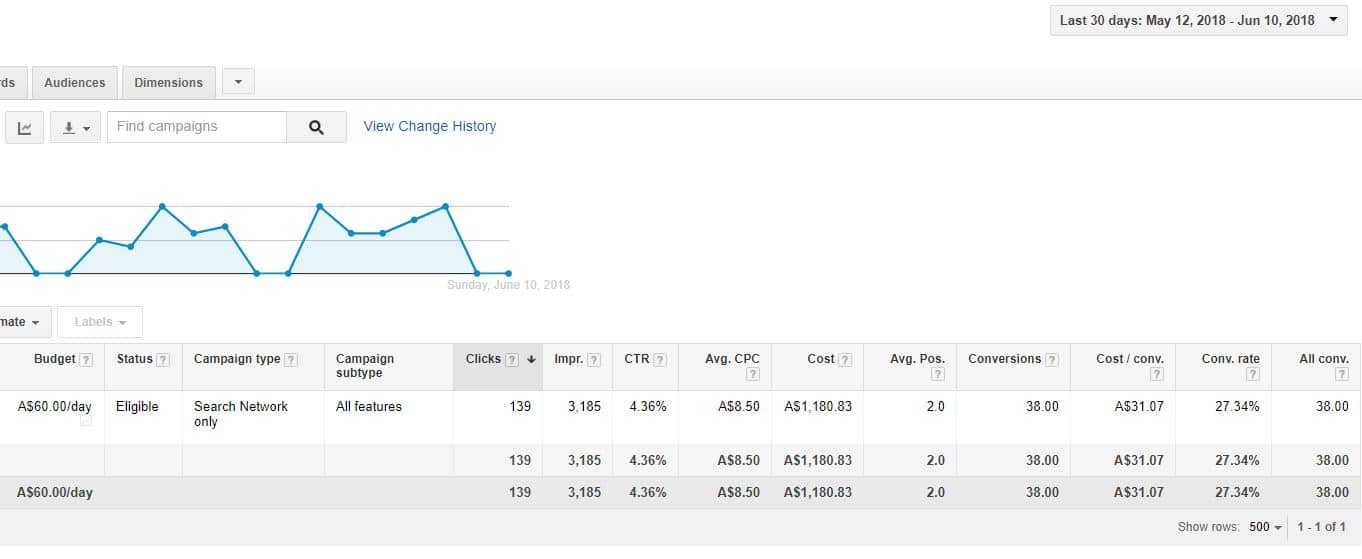Click sort arrow on Clicks column
Screen dimensions: 1362x559
[531, 360]
